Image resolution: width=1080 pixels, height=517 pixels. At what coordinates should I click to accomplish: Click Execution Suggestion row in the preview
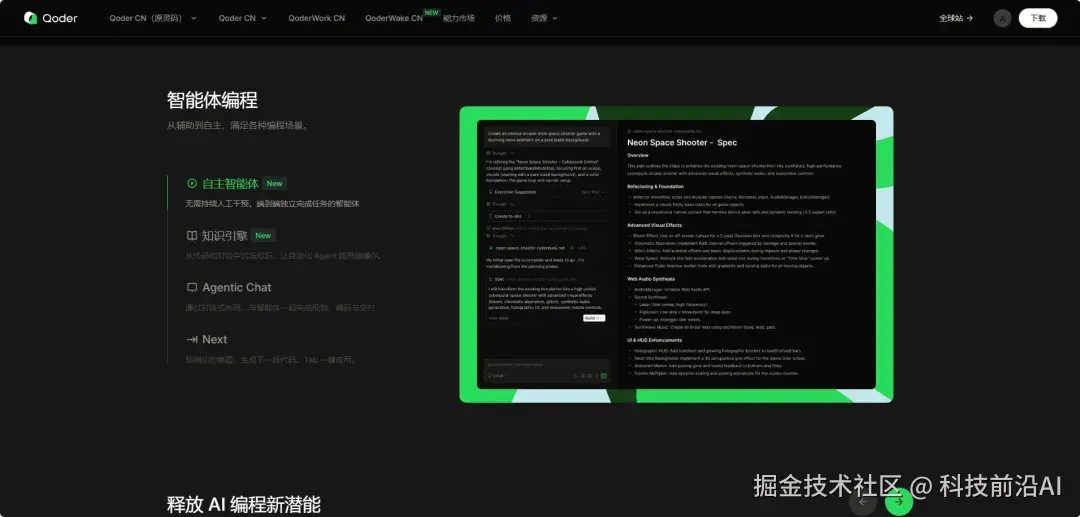pyautogui.click(x=545, y=192)
